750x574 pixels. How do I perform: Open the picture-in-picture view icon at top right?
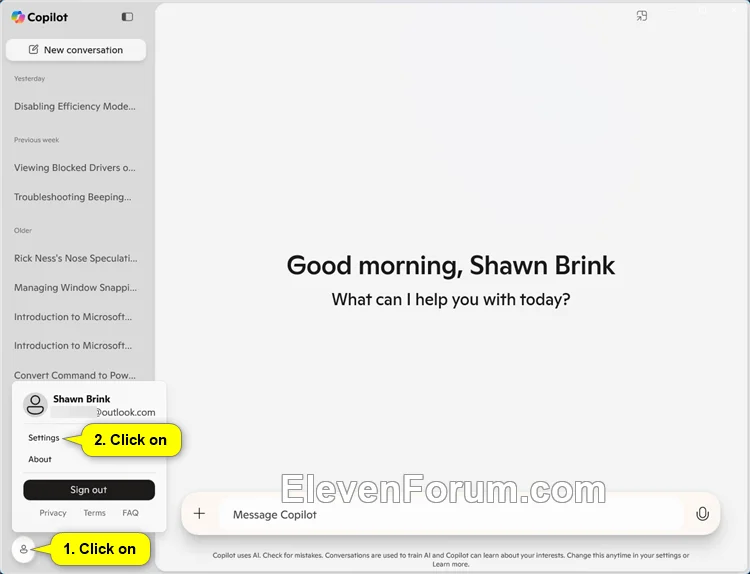[x=642, y=16]
